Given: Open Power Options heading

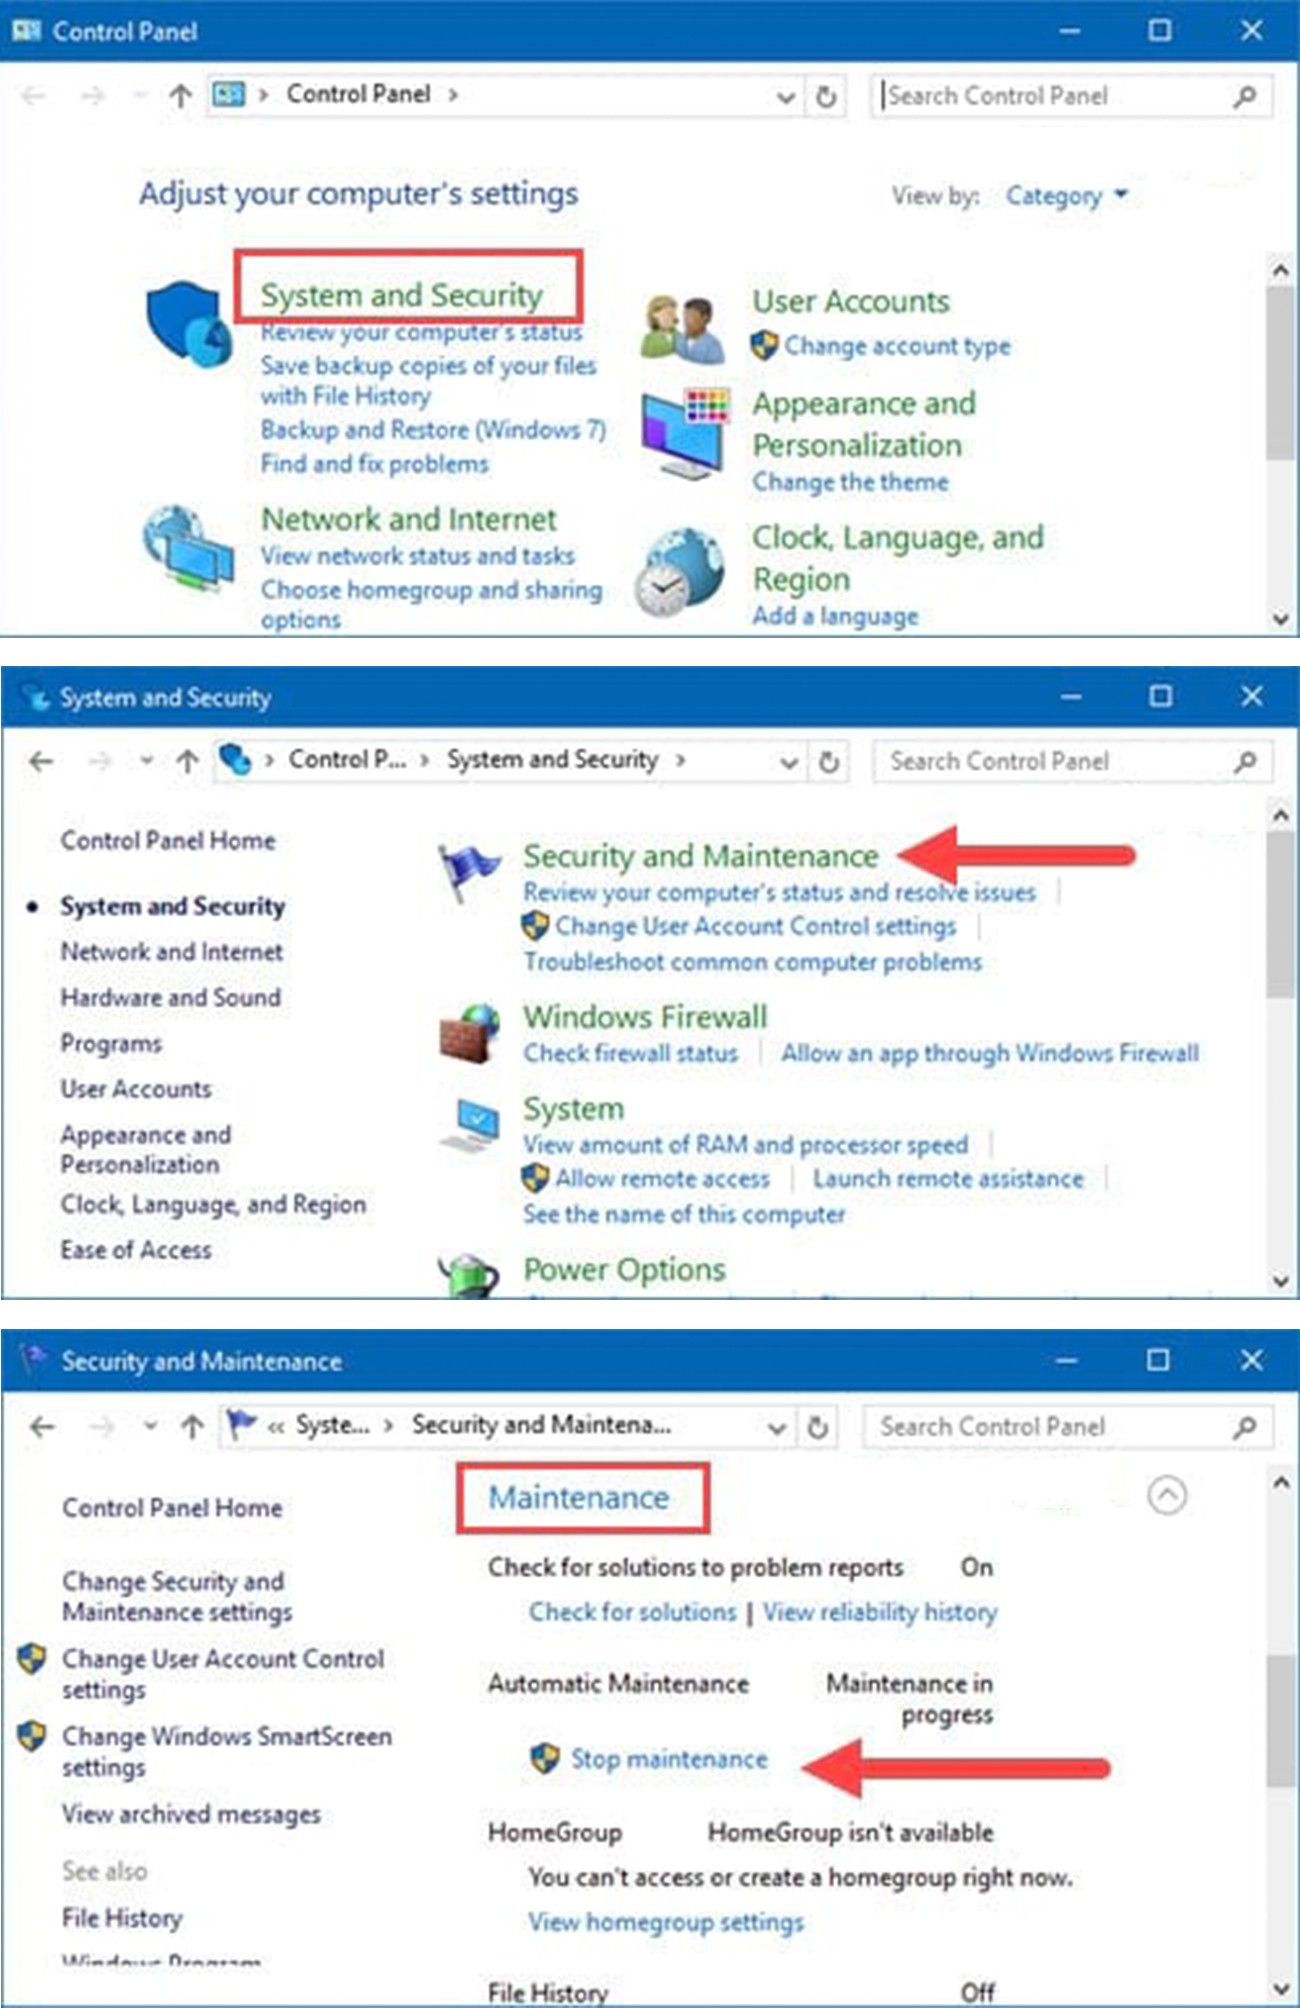Looking at the screenshot, I should [625, 1270].
